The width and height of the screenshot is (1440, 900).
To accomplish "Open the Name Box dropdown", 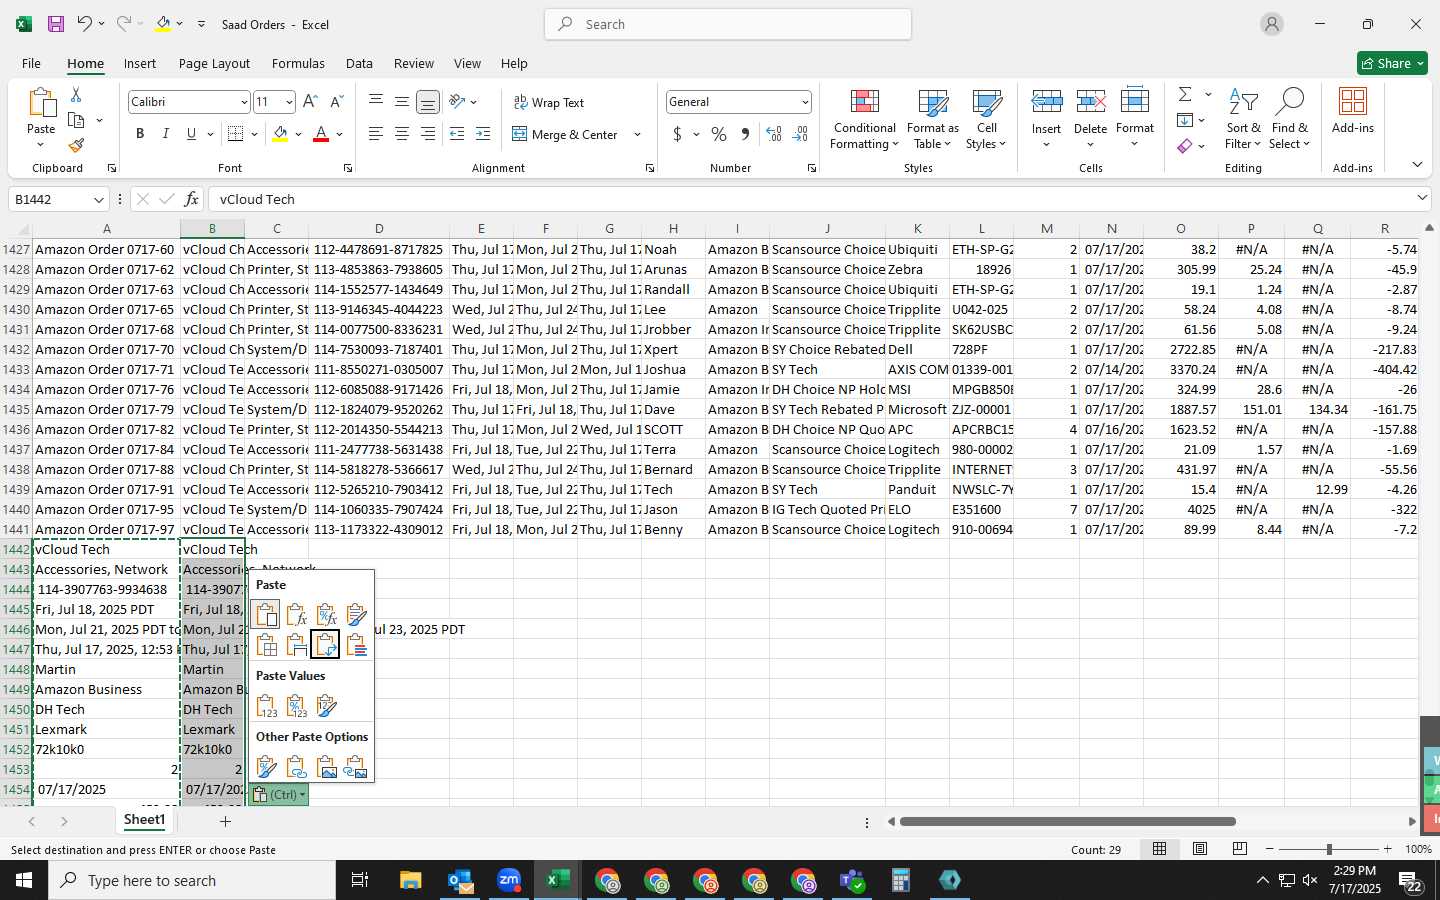I will point(98,200).
